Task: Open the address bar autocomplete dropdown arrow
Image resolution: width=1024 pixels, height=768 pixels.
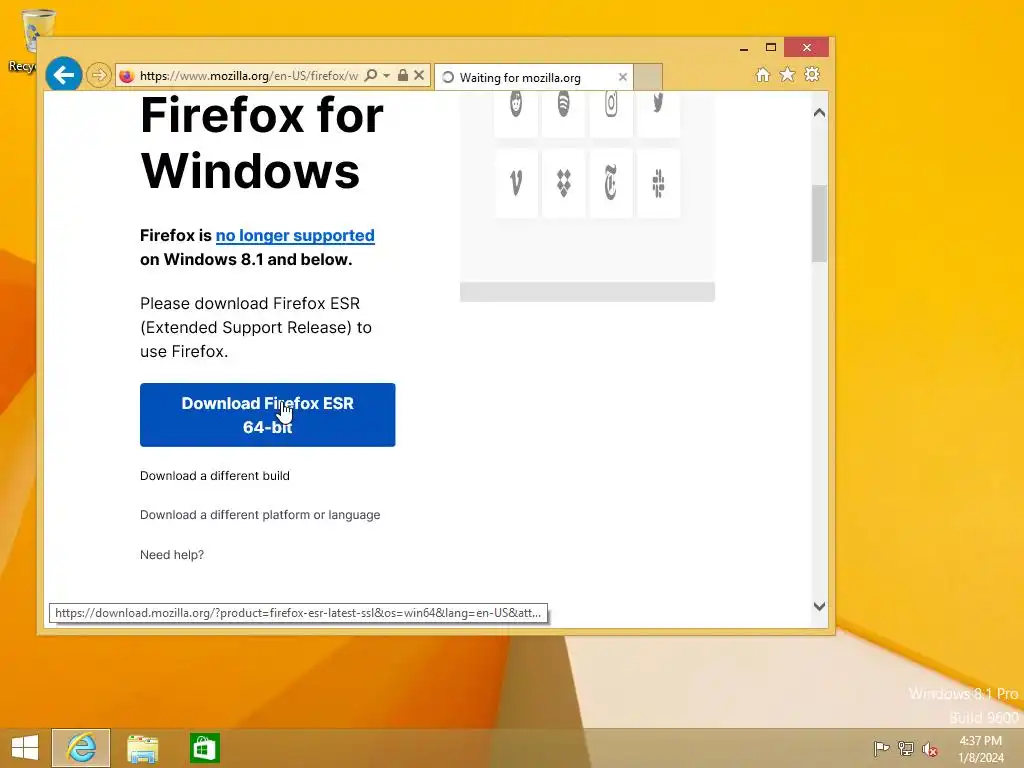Action: (386, 76)
